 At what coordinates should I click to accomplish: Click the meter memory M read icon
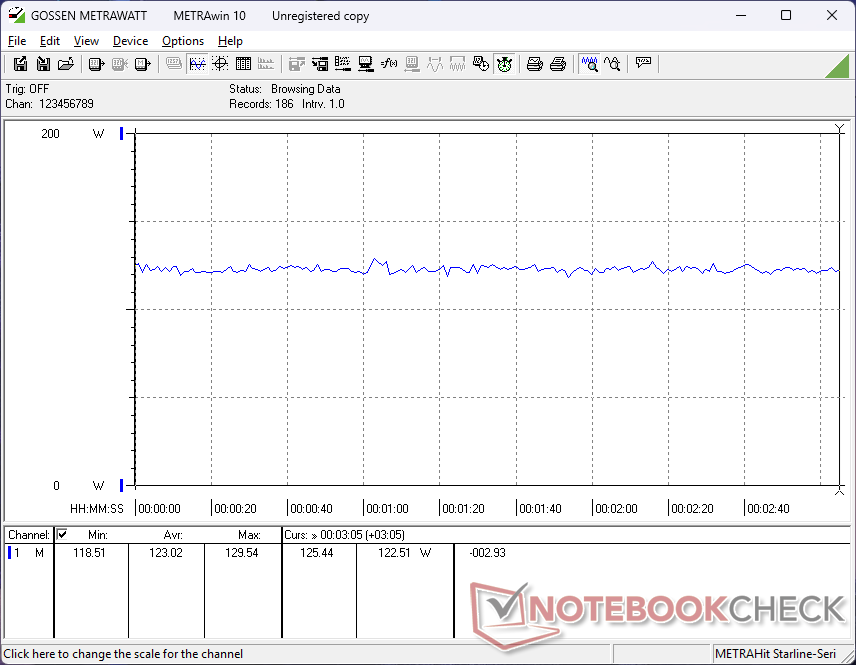pos(142,64)
